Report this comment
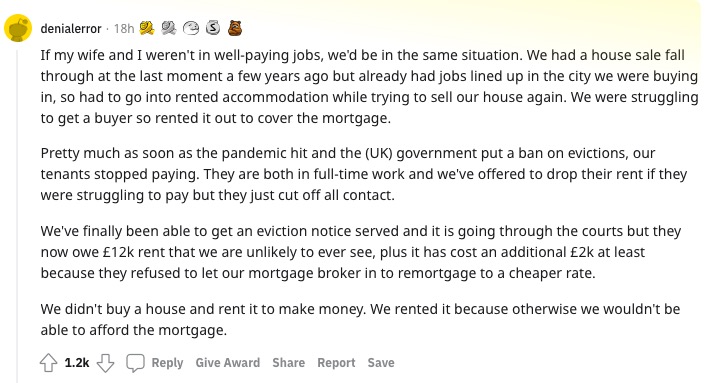The height and width of the screenshot is (383, 720). (336, 363)
